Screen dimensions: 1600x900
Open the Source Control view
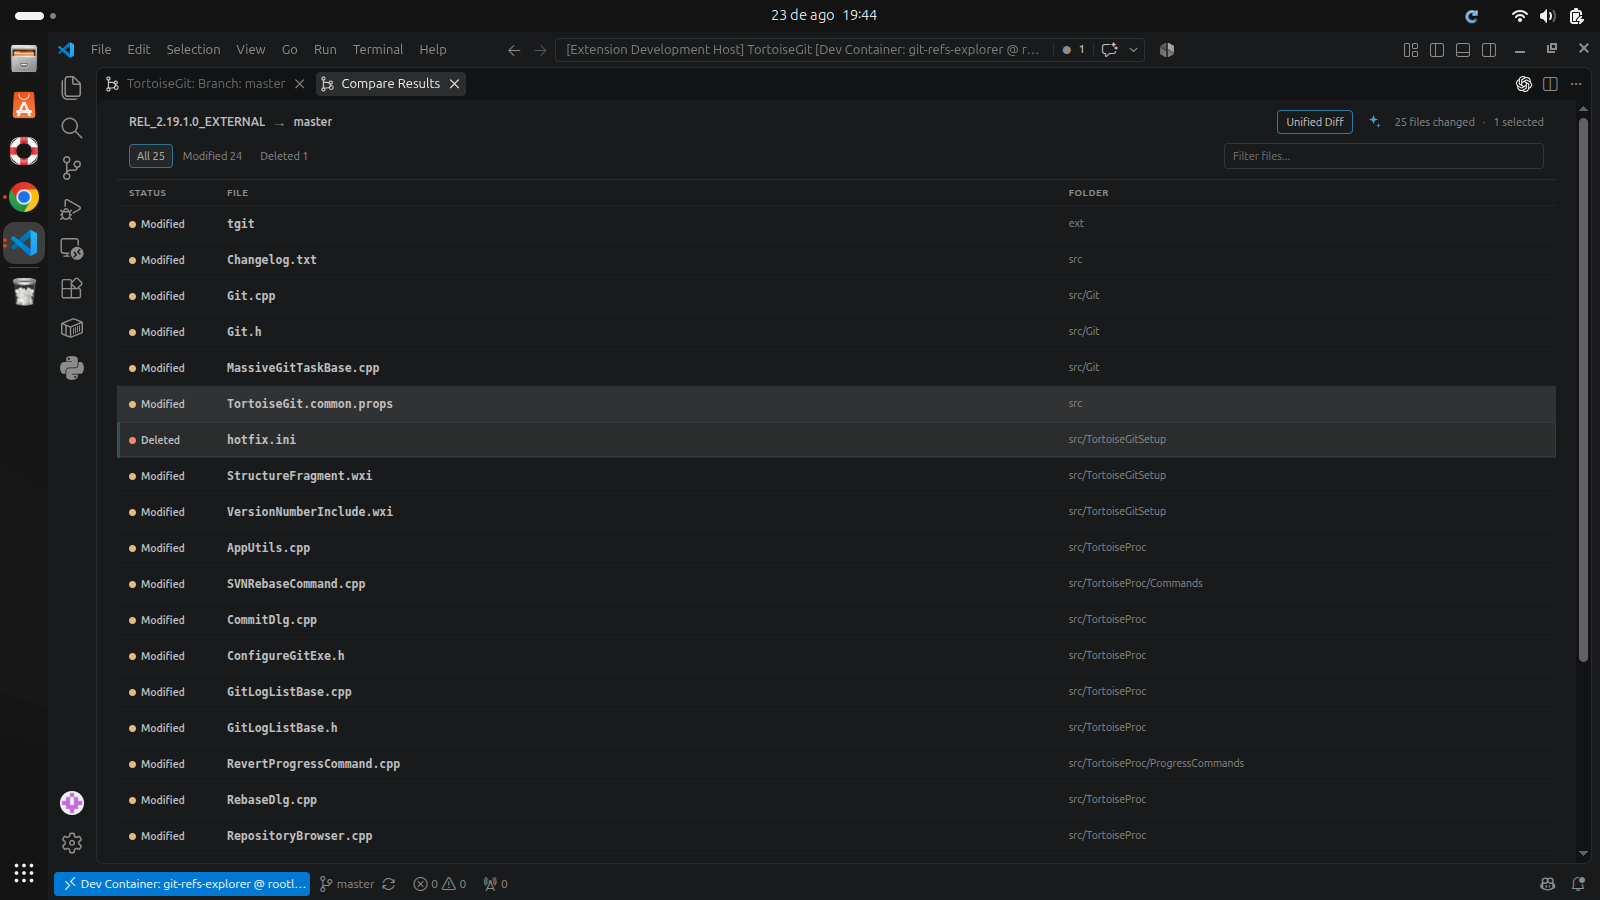[x=71, y=168]
